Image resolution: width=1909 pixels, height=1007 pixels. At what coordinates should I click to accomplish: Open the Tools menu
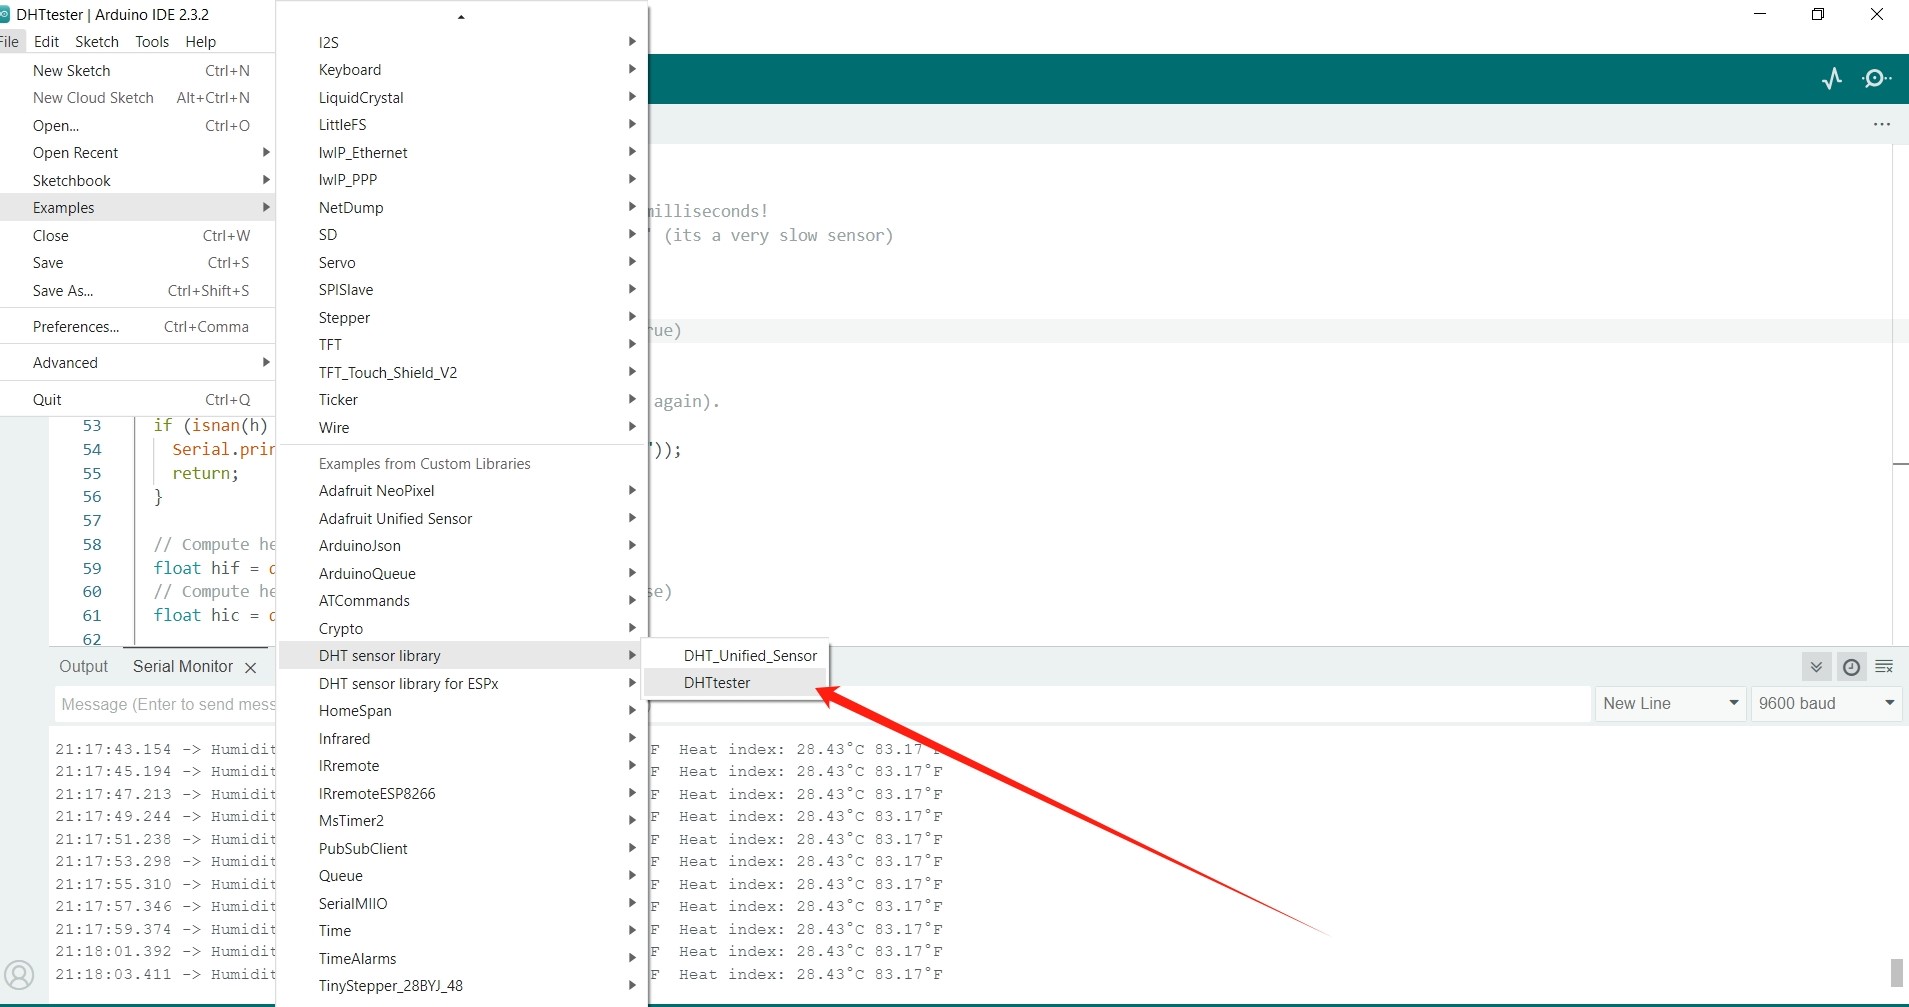tap(152, 42)
